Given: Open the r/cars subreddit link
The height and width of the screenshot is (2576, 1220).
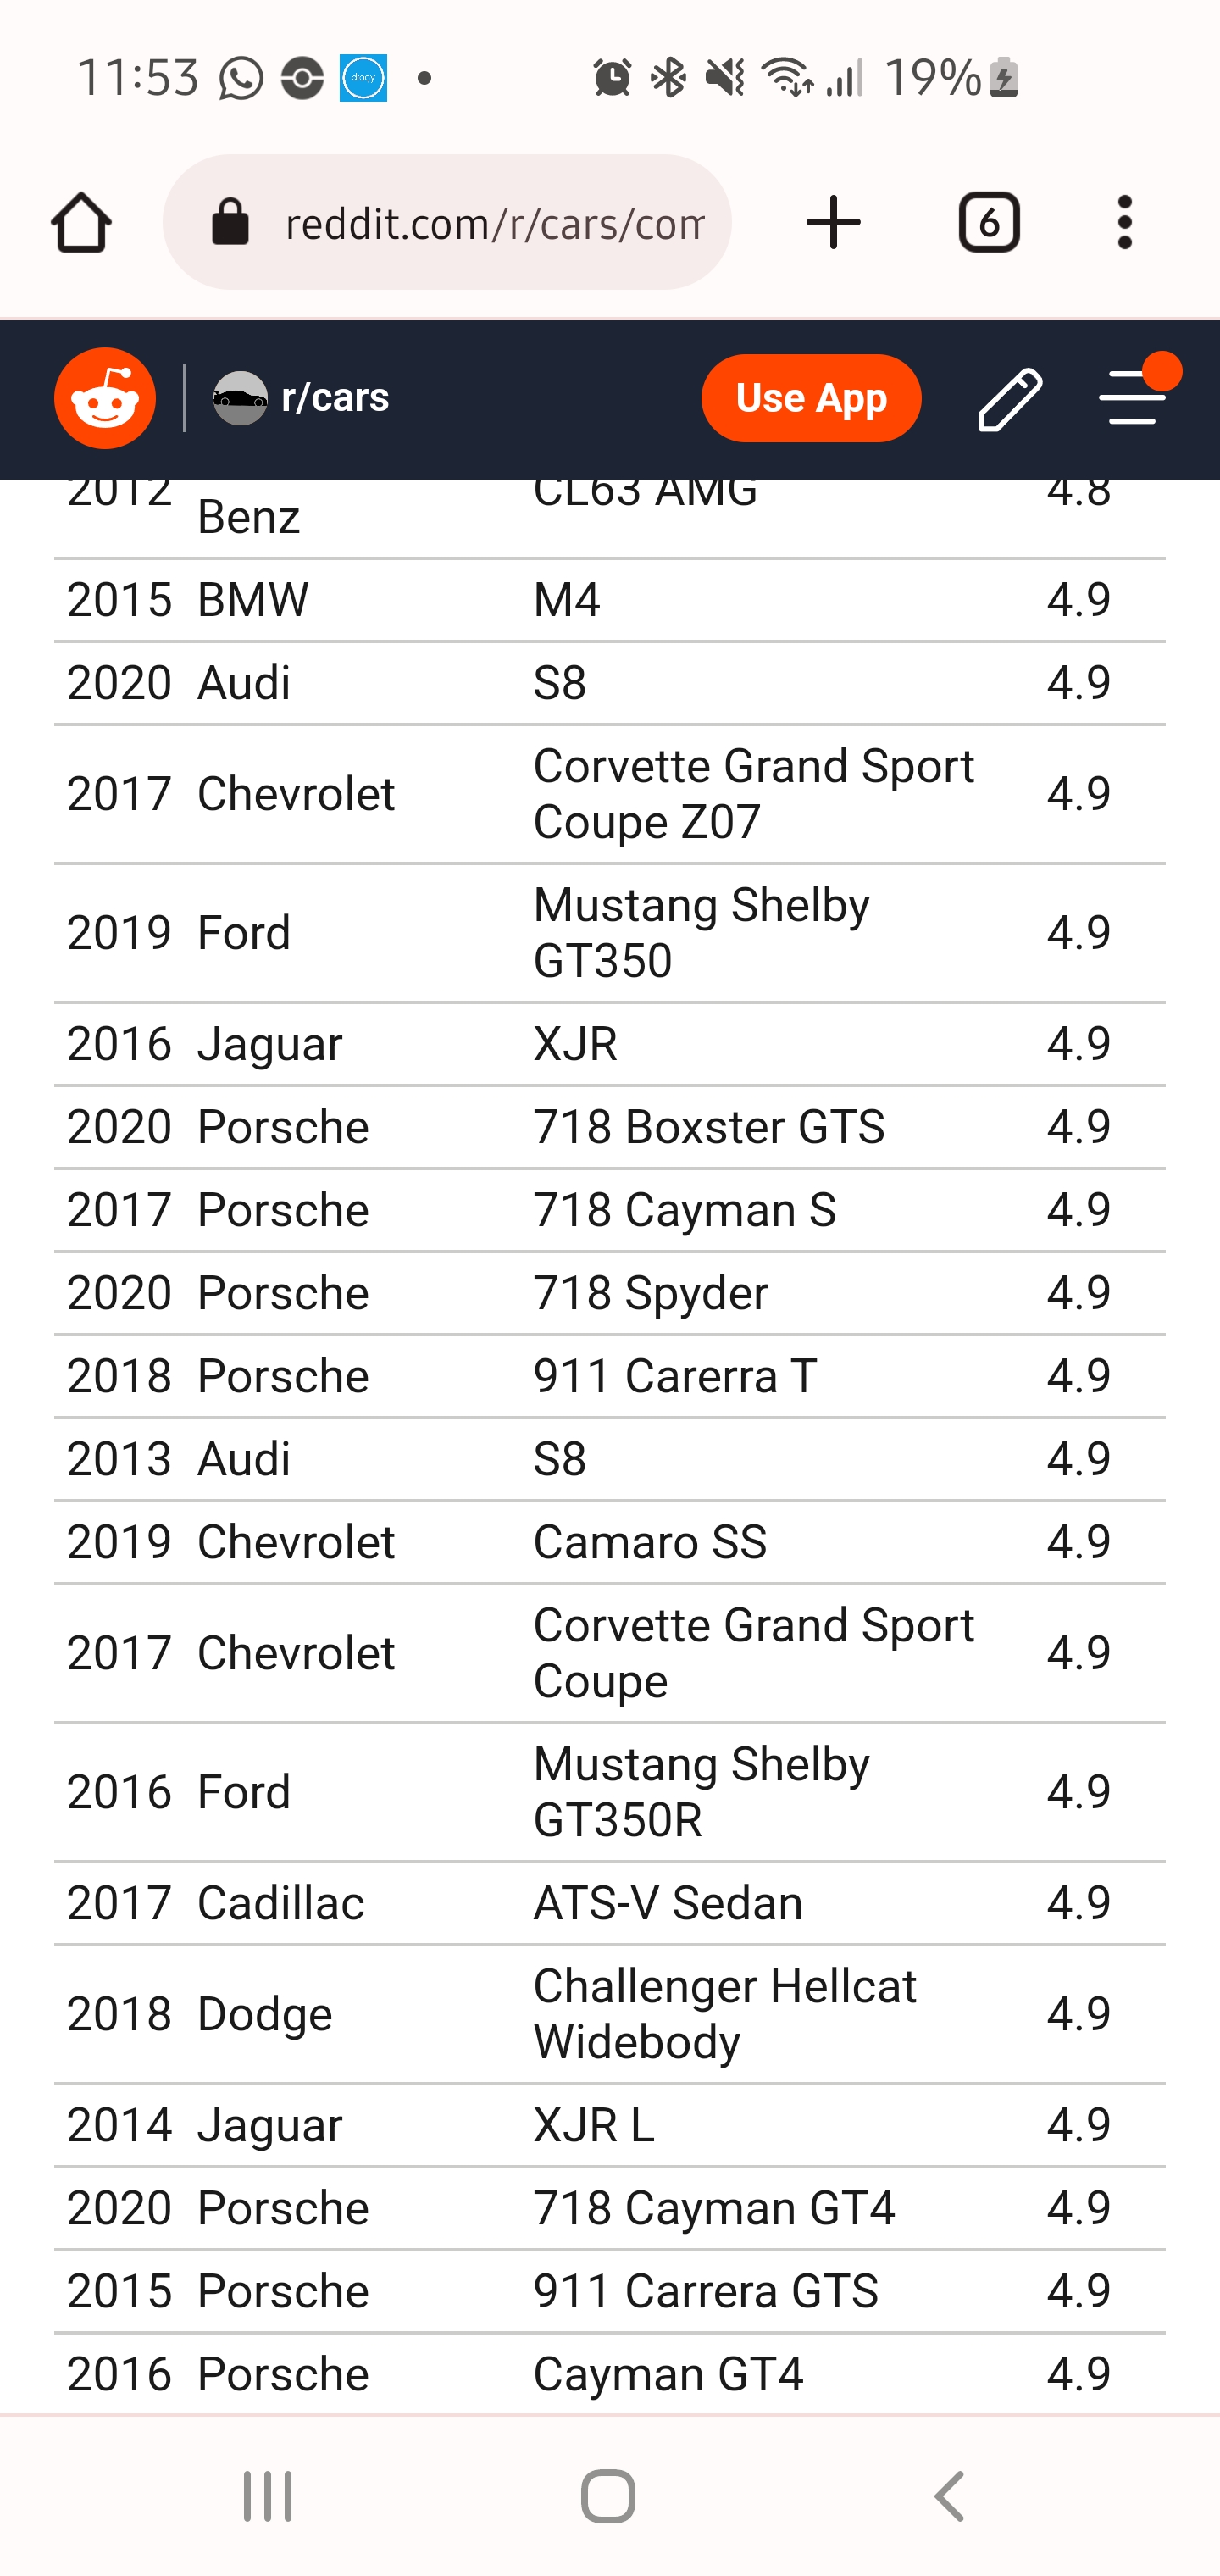Looking at the screenshot, I should click(335, 398).
